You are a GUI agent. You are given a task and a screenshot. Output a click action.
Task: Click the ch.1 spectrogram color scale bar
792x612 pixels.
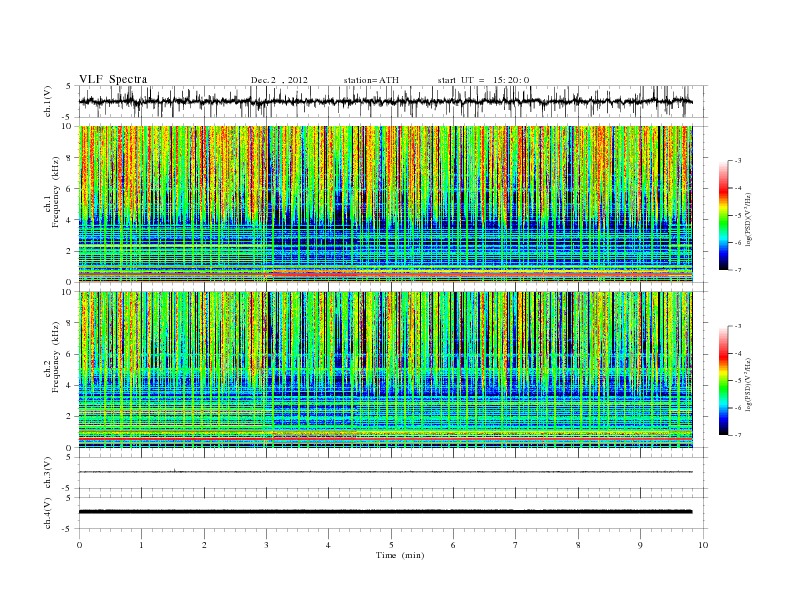tap(723, 215)
